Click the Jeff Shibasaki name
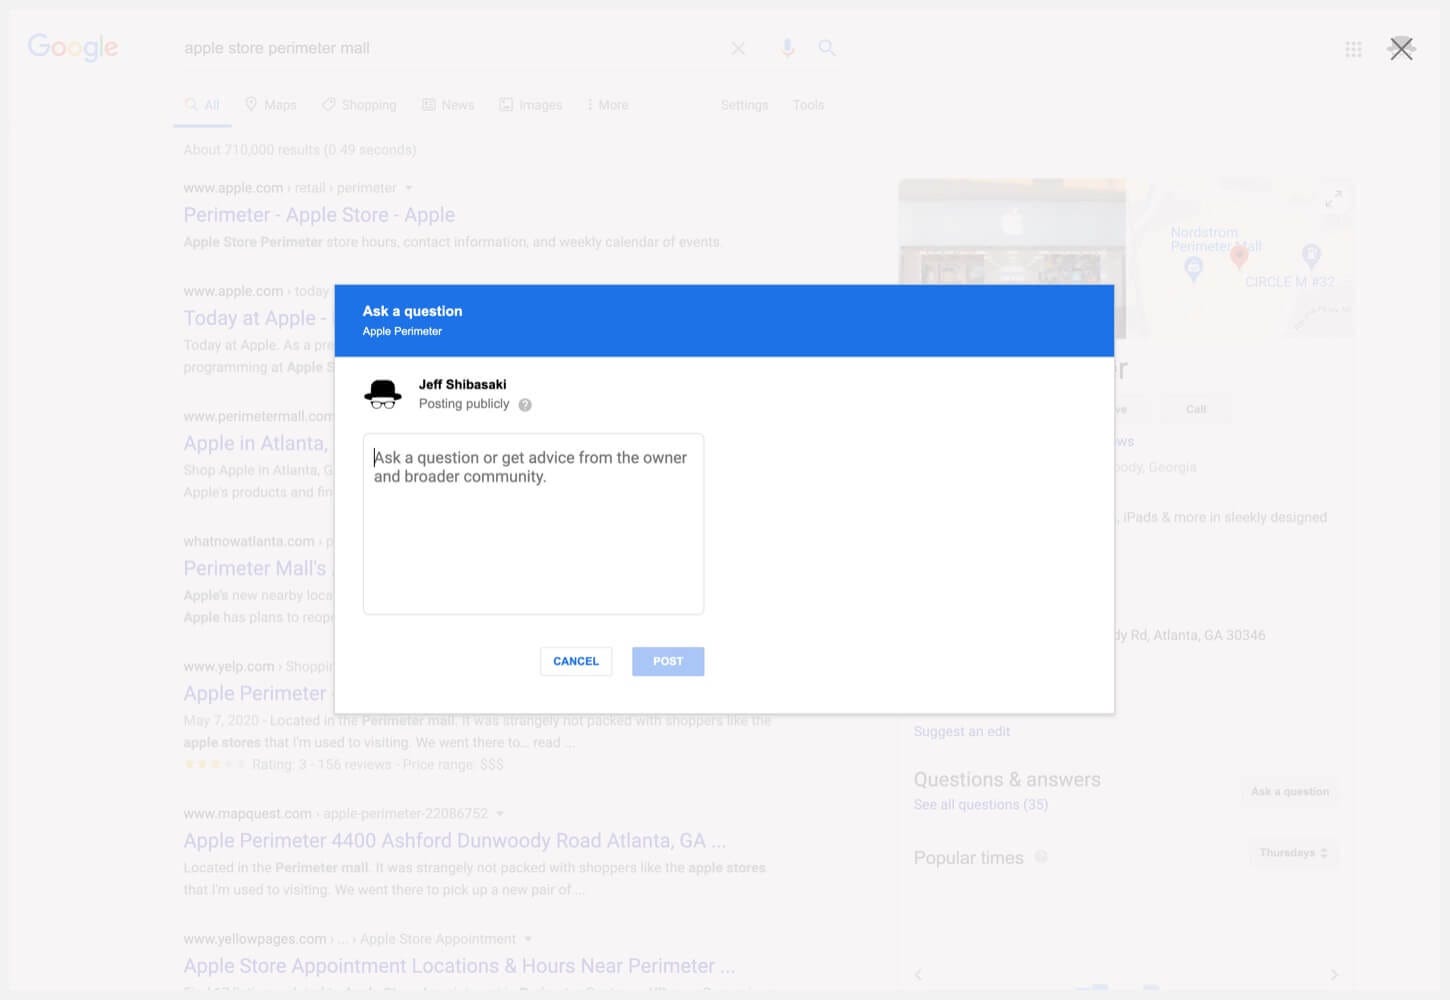1450x1001 pixels. pos(462,384)
